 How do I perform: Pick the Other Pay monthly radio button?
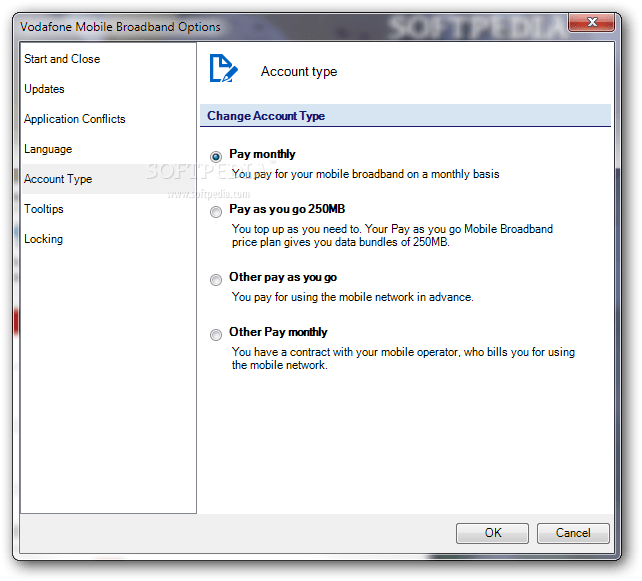click(x=216, y=335)
